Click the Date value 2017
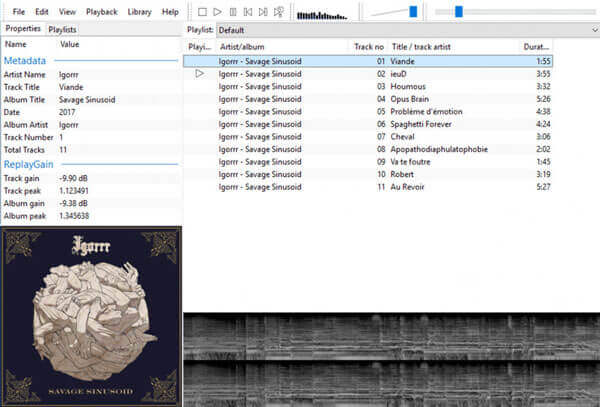 [67, 112]
